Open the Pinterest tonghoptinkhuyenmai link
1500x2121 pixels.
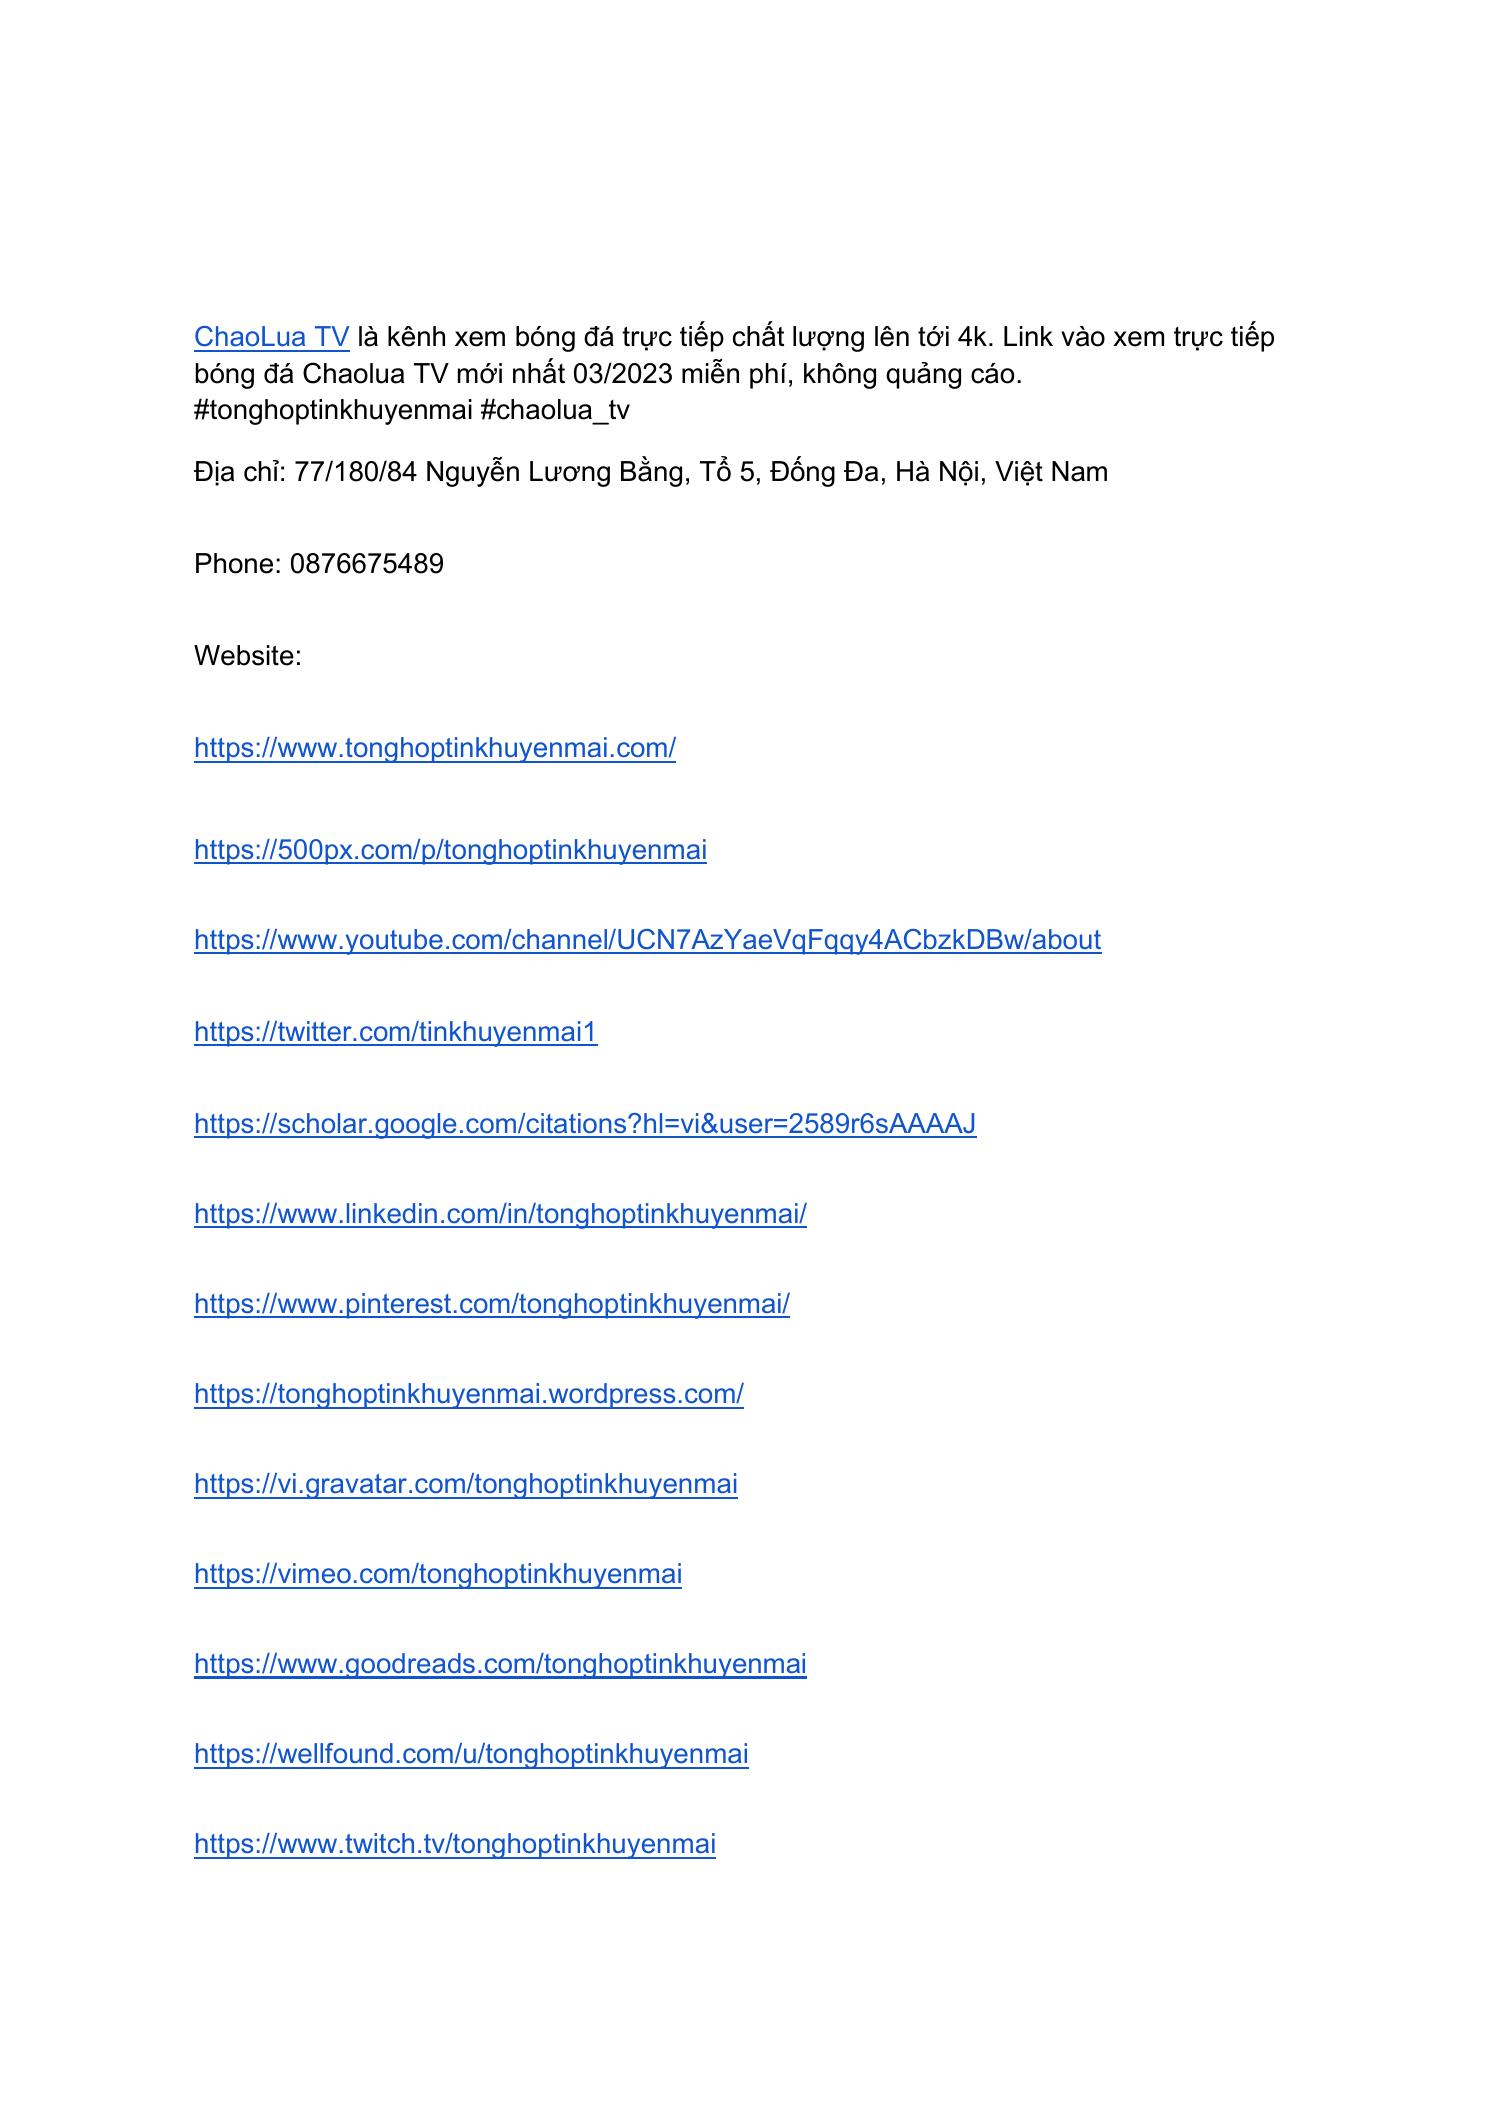[492, 1304]
